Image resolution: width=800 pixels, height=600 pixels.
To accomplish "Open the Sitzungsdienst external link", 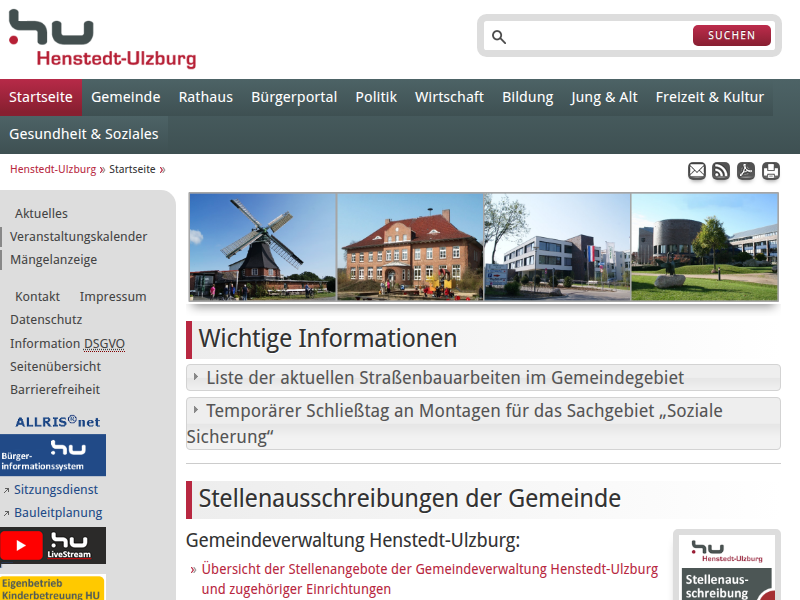I will click(56, 490).
